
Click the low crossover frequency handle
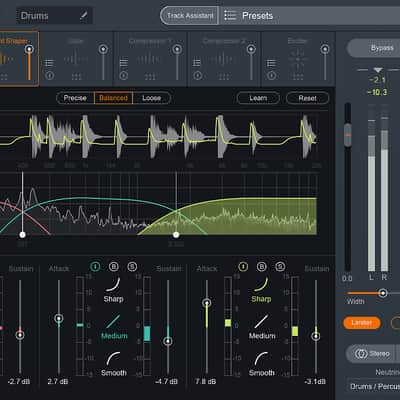pos(22,235)
